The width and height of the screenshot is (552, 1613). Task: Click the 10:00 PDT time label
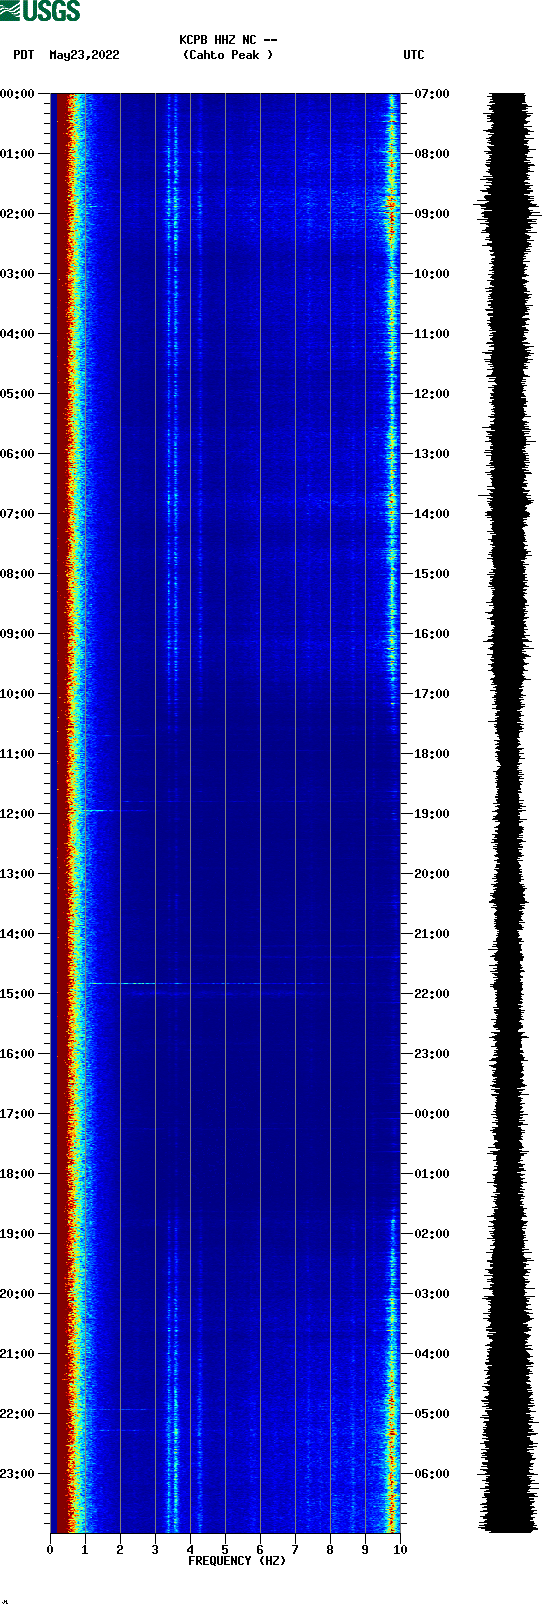(18, 694)
